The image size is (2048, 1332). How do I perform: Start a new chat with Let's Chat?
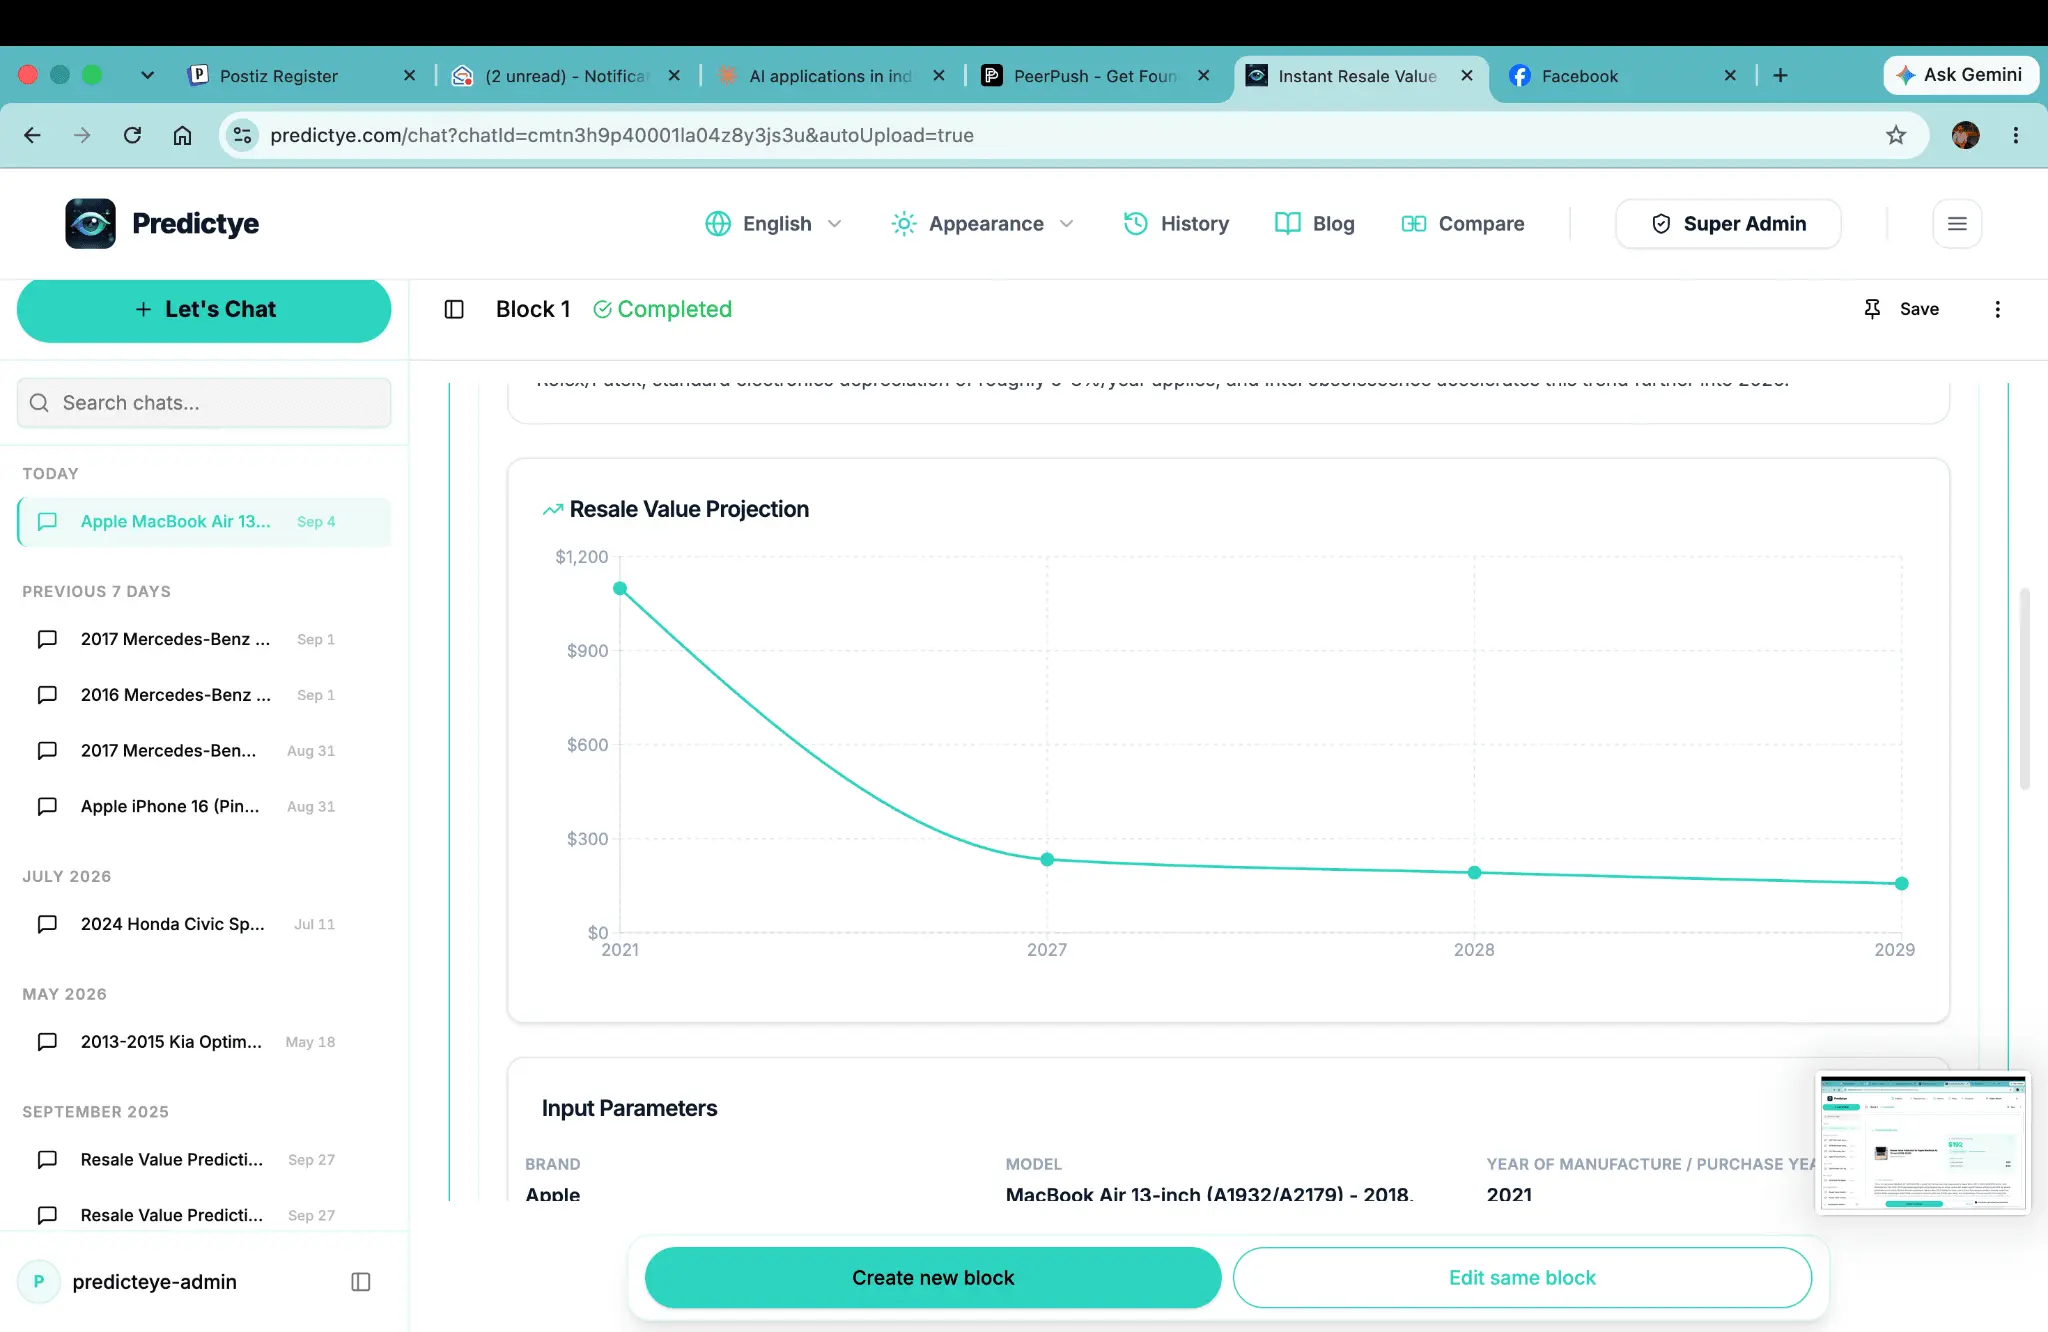[x=204, y=310]
